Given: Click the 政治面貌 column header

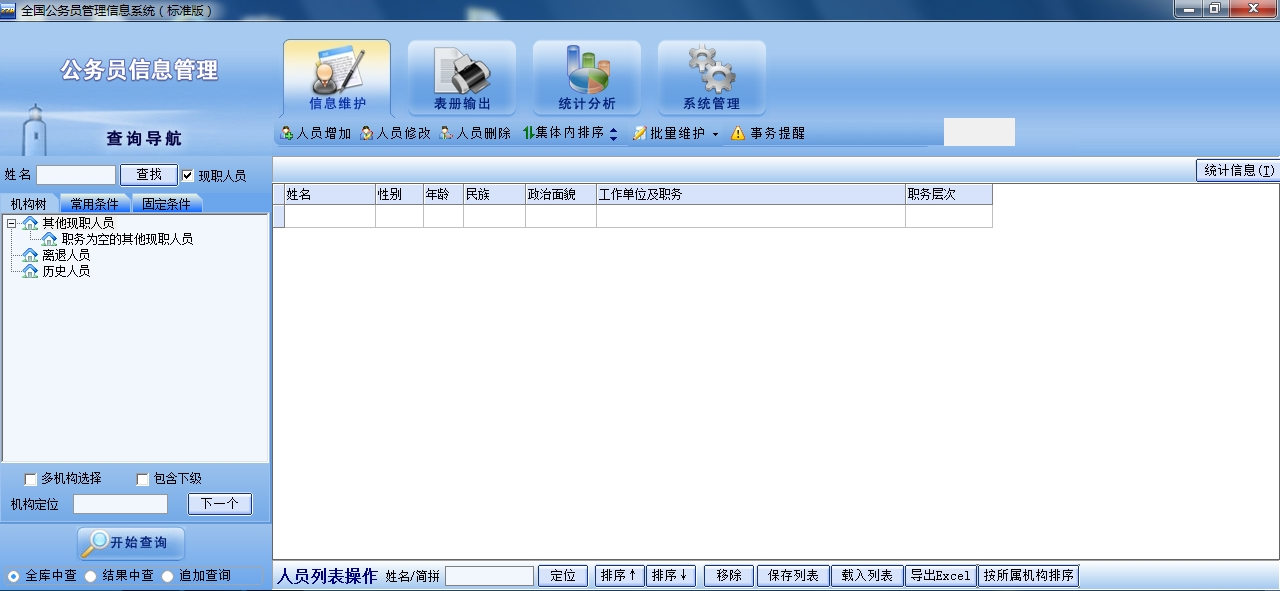Looking at the screenshot, I should point(561,194).
